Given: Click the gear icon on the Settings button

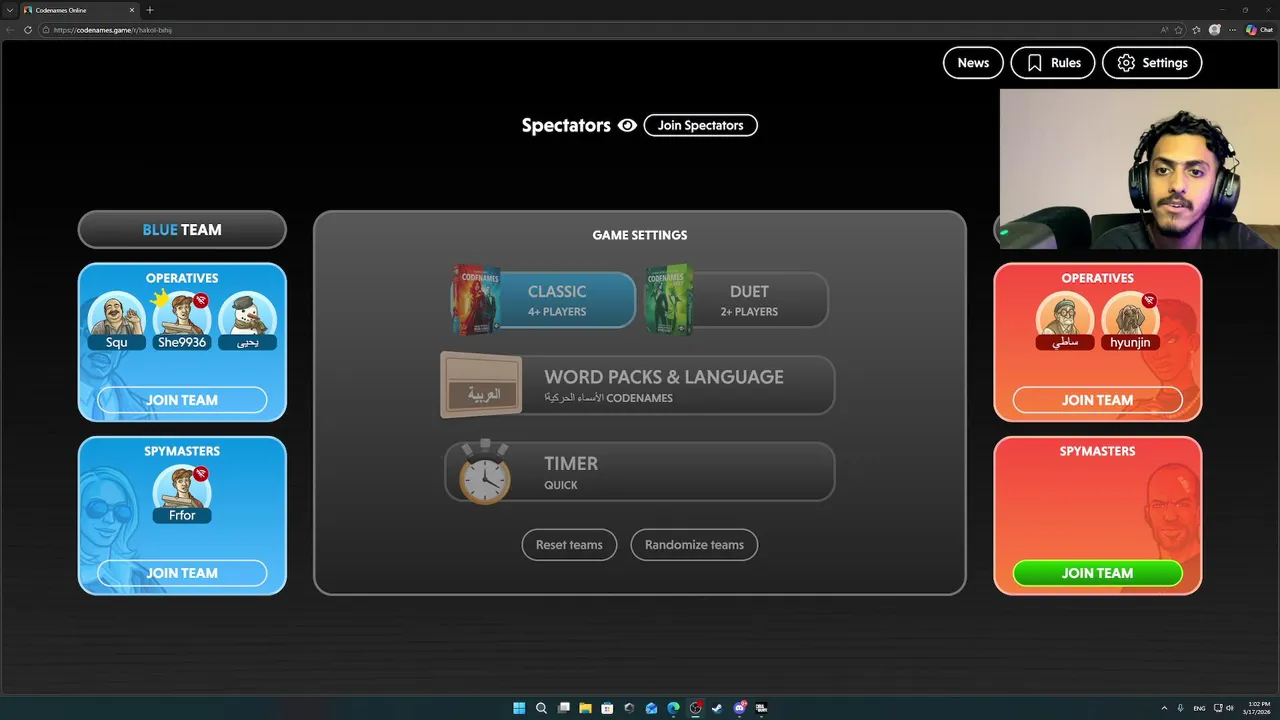Looking at the screenshot, I should point(1126,62).
